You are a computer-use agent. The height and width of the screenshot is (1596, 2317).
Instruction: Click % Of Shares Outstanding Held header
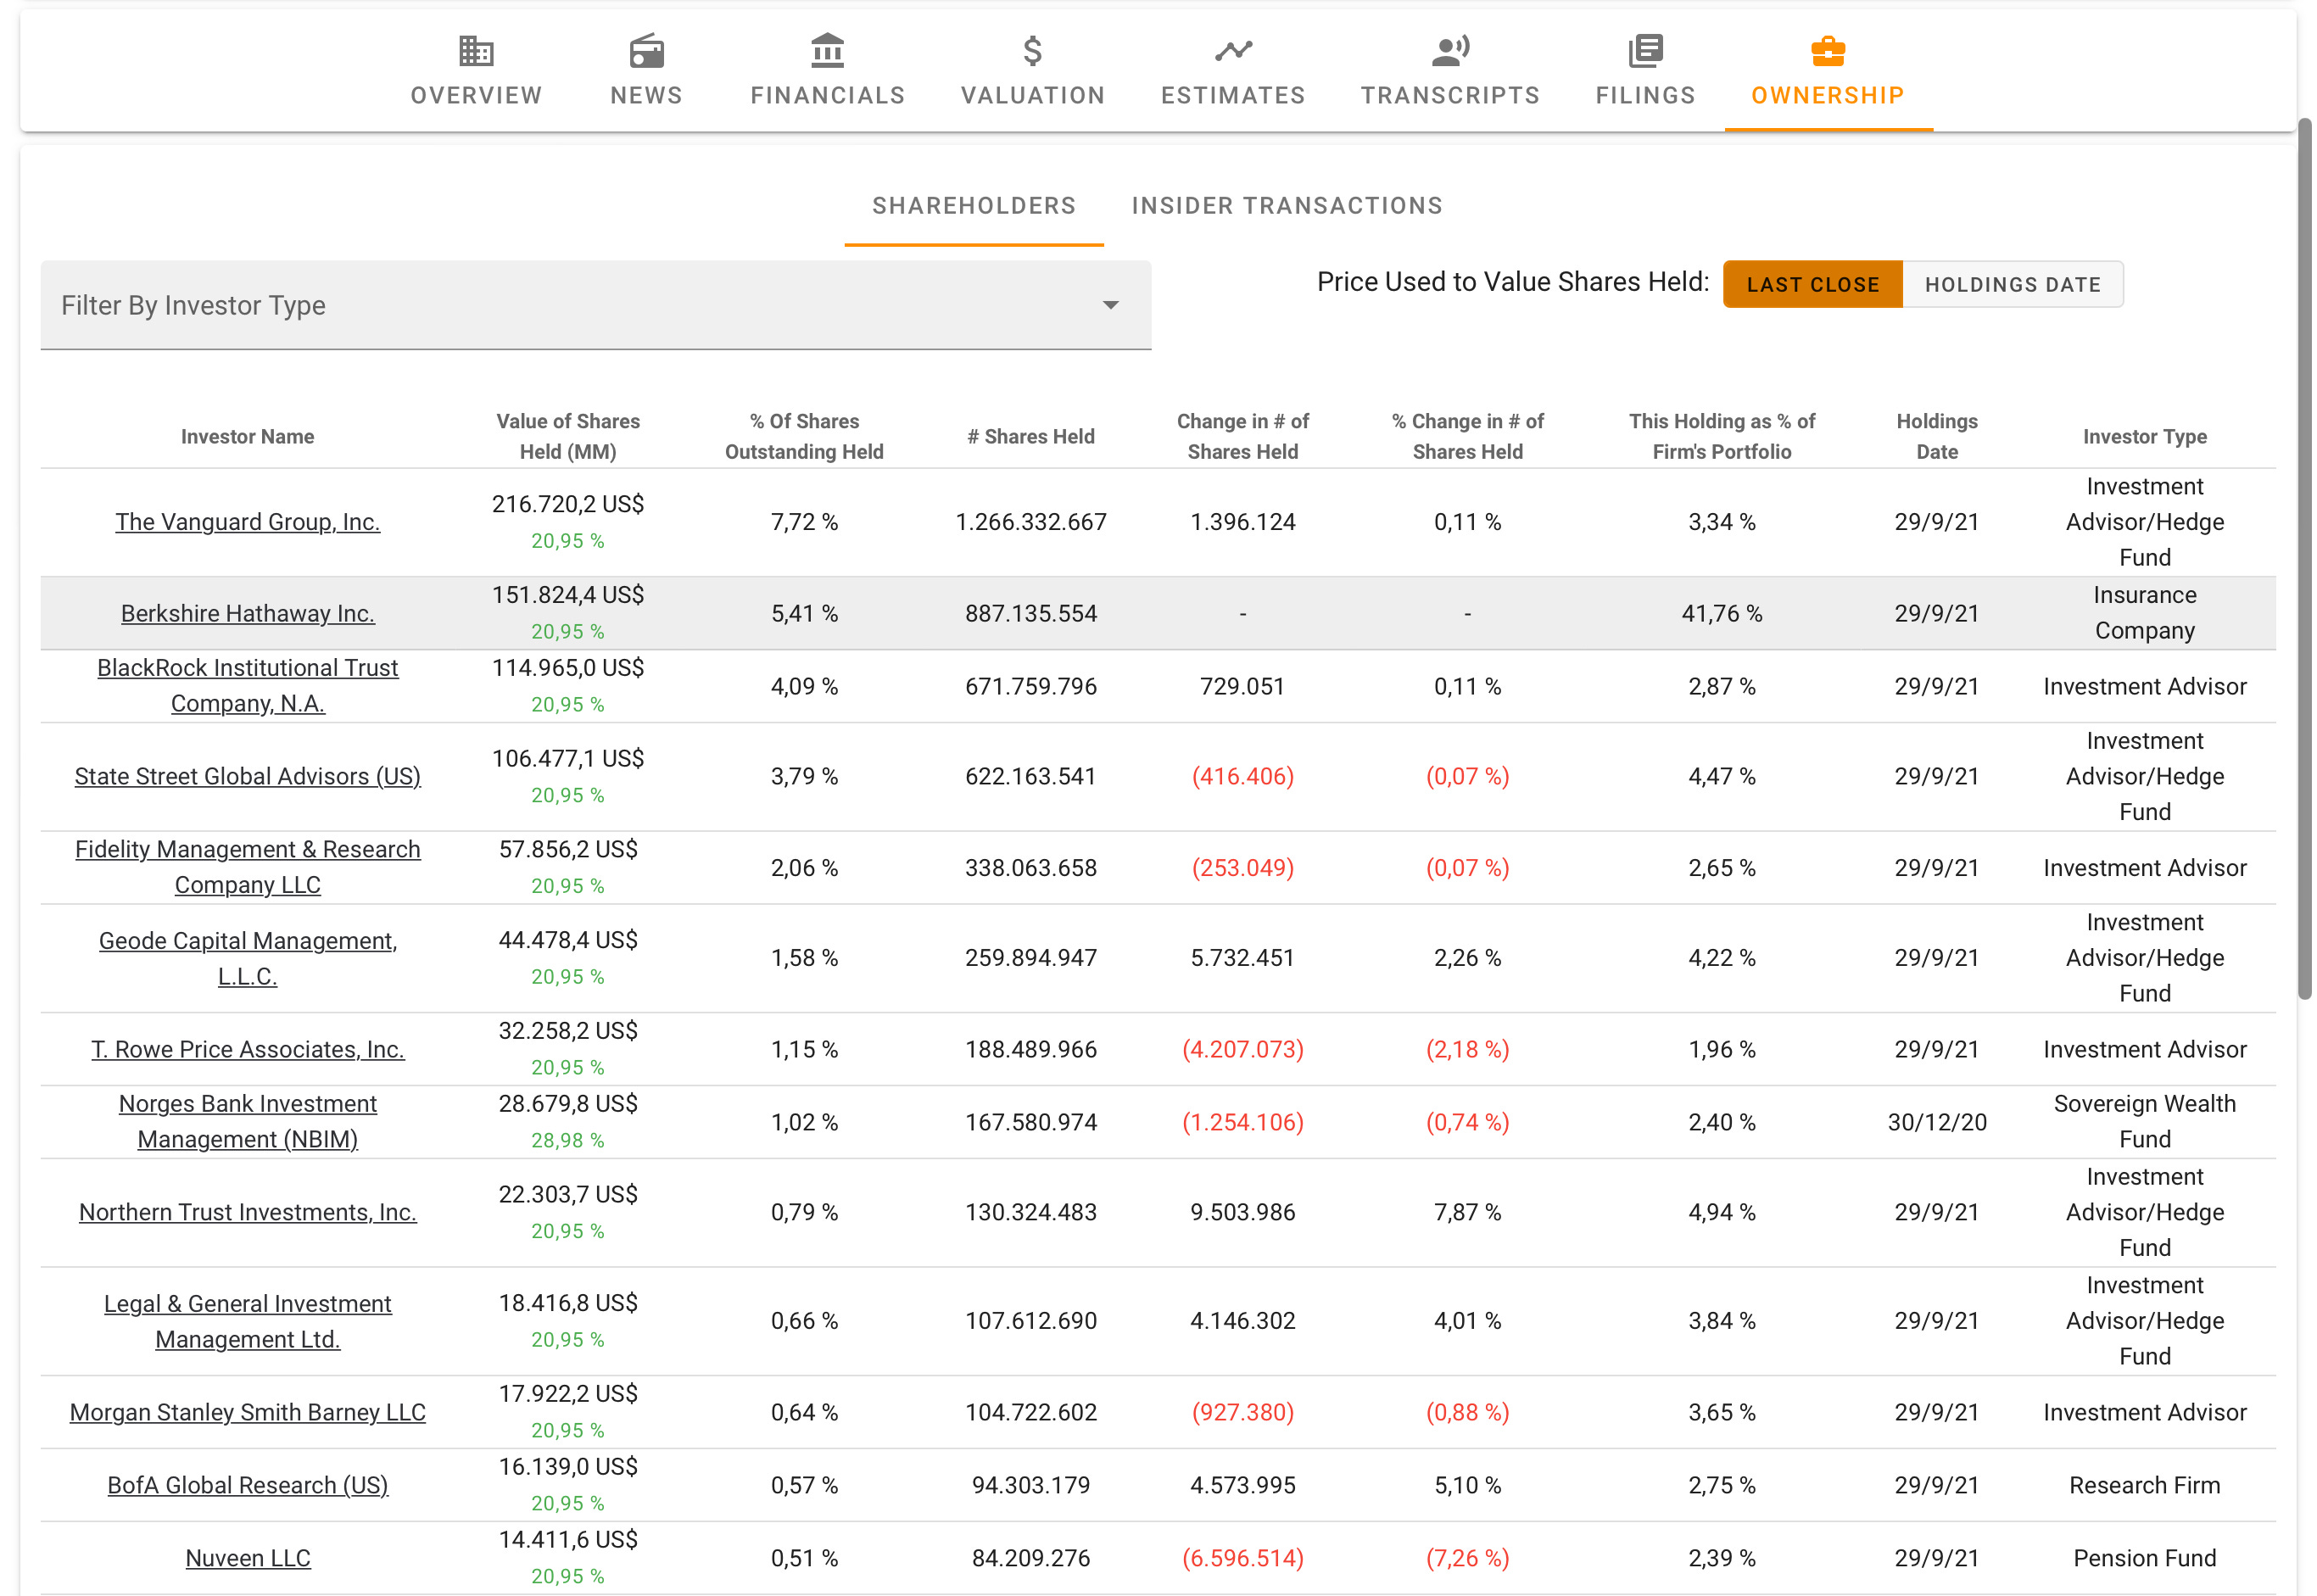(804, 437)
